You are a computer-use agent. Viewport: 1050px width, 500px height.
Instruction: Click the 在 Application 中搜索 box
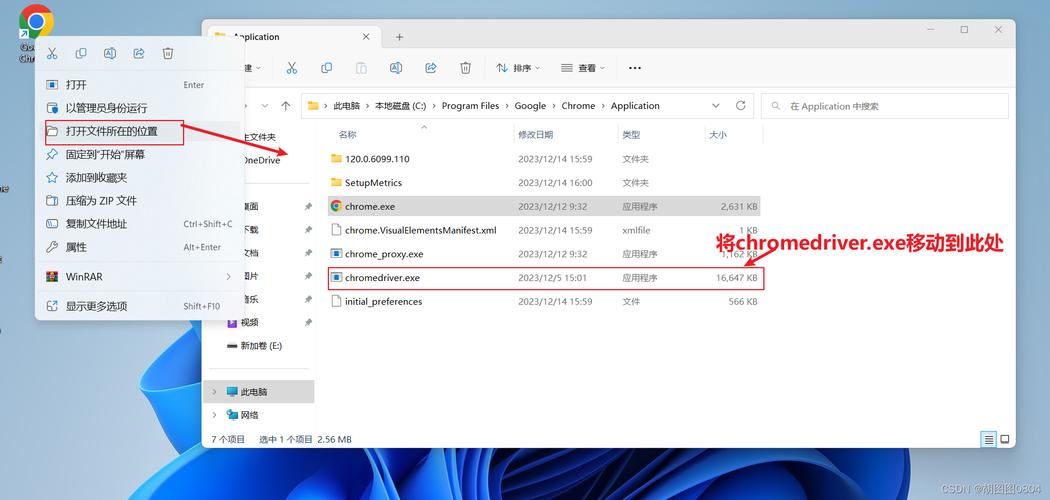tap(885, 106)
